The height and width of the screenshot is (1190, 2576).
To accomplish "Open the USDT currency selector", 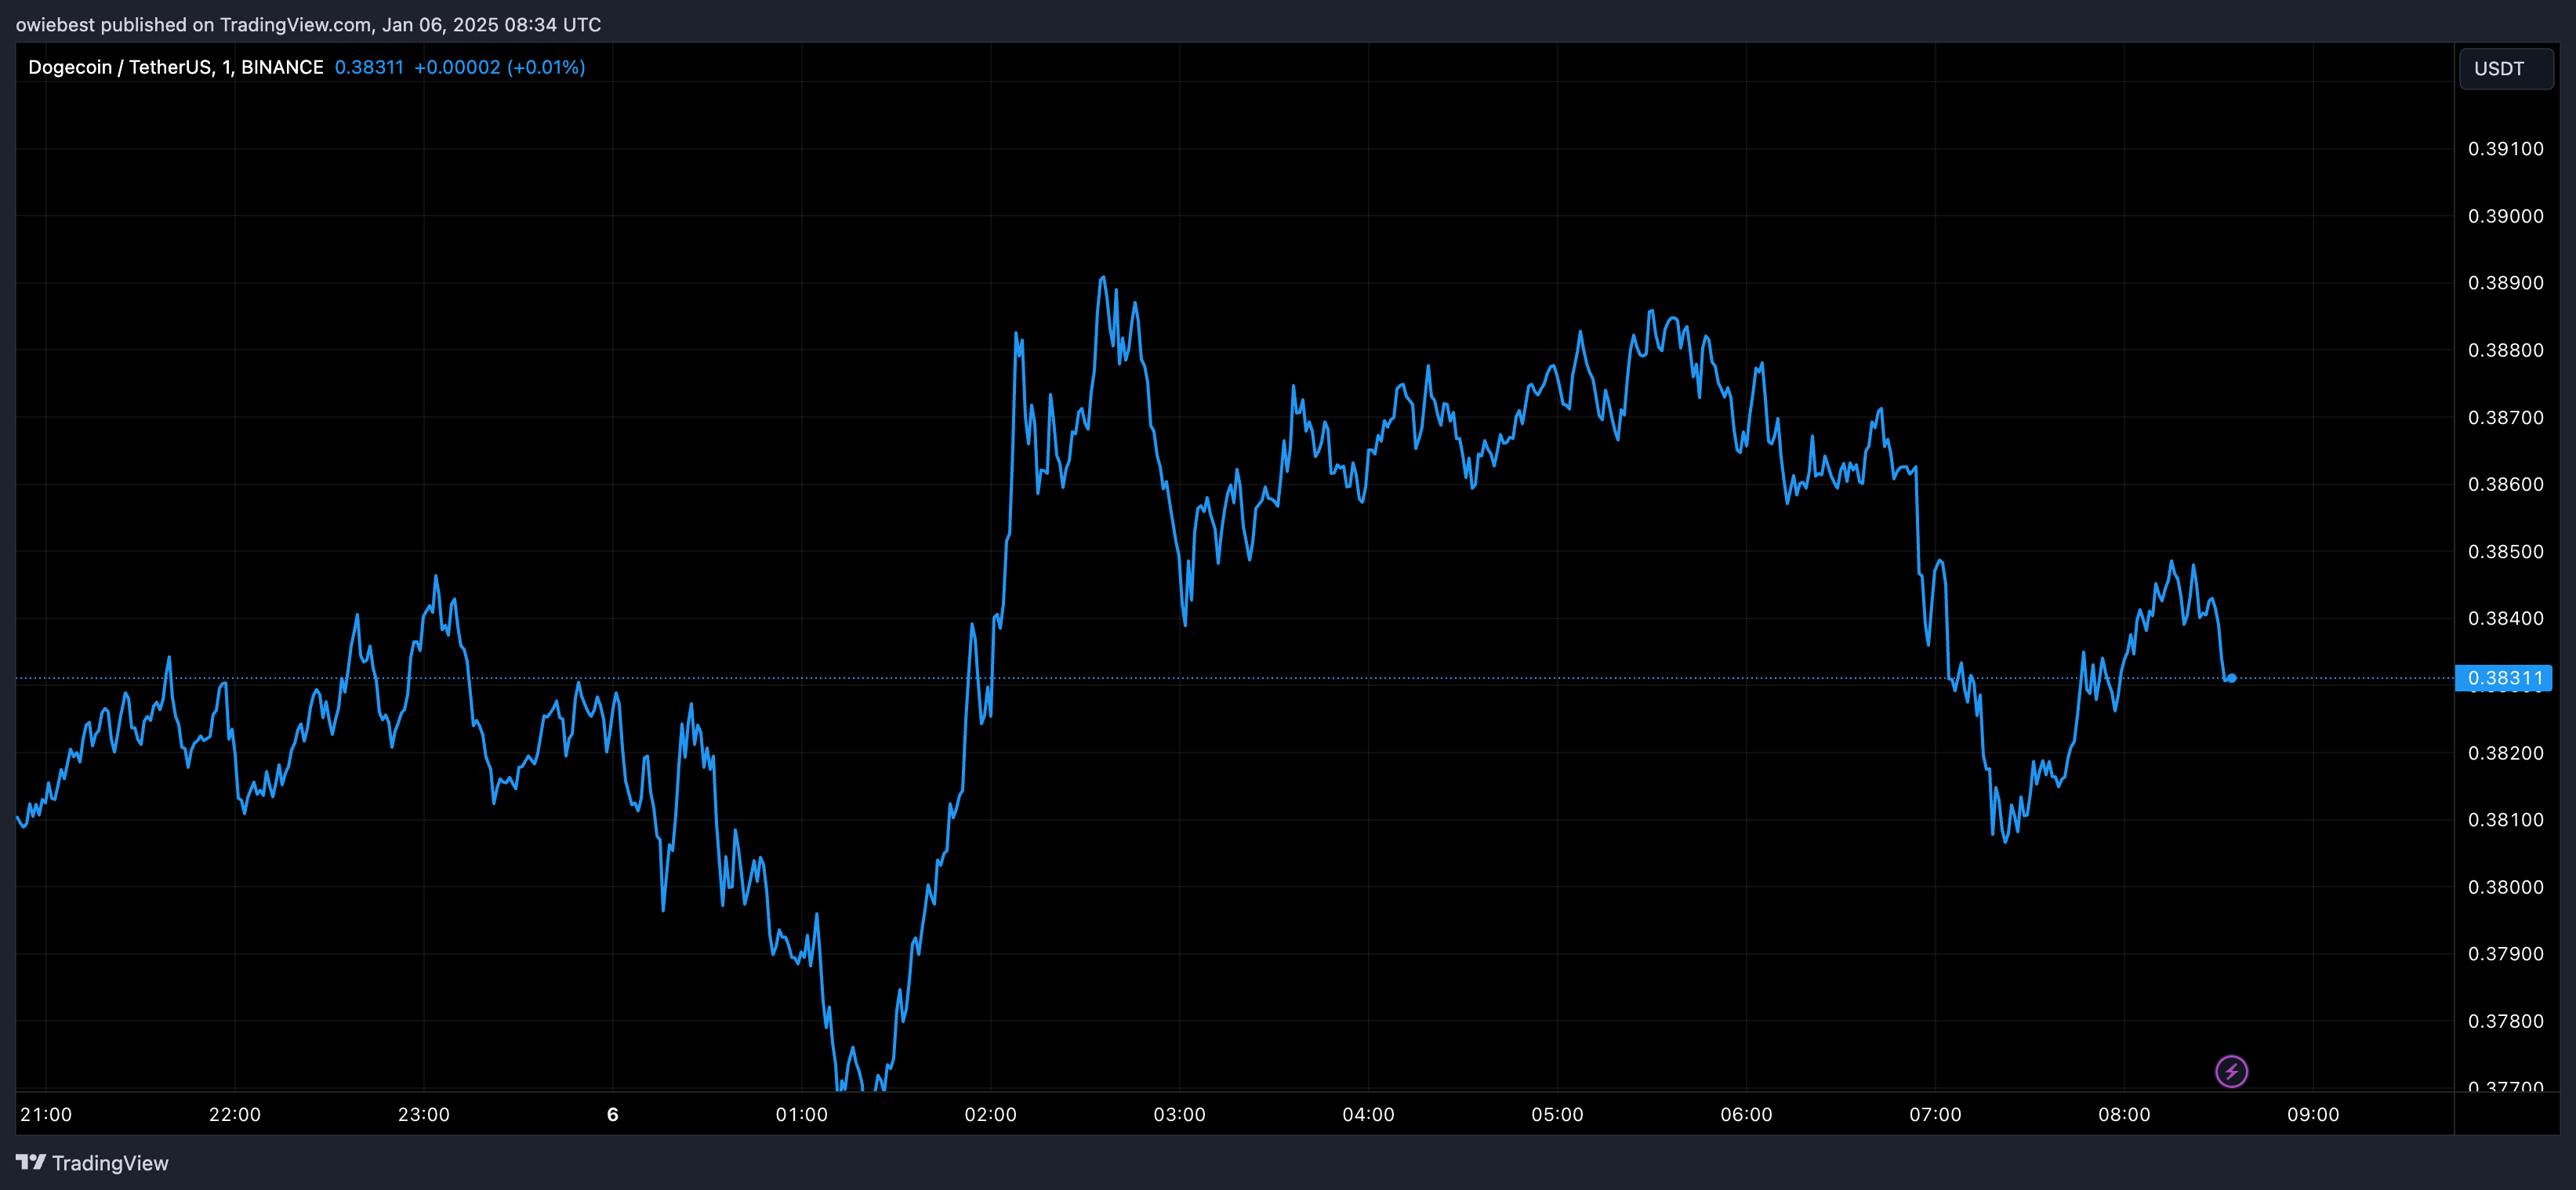I will [2506, 69].
